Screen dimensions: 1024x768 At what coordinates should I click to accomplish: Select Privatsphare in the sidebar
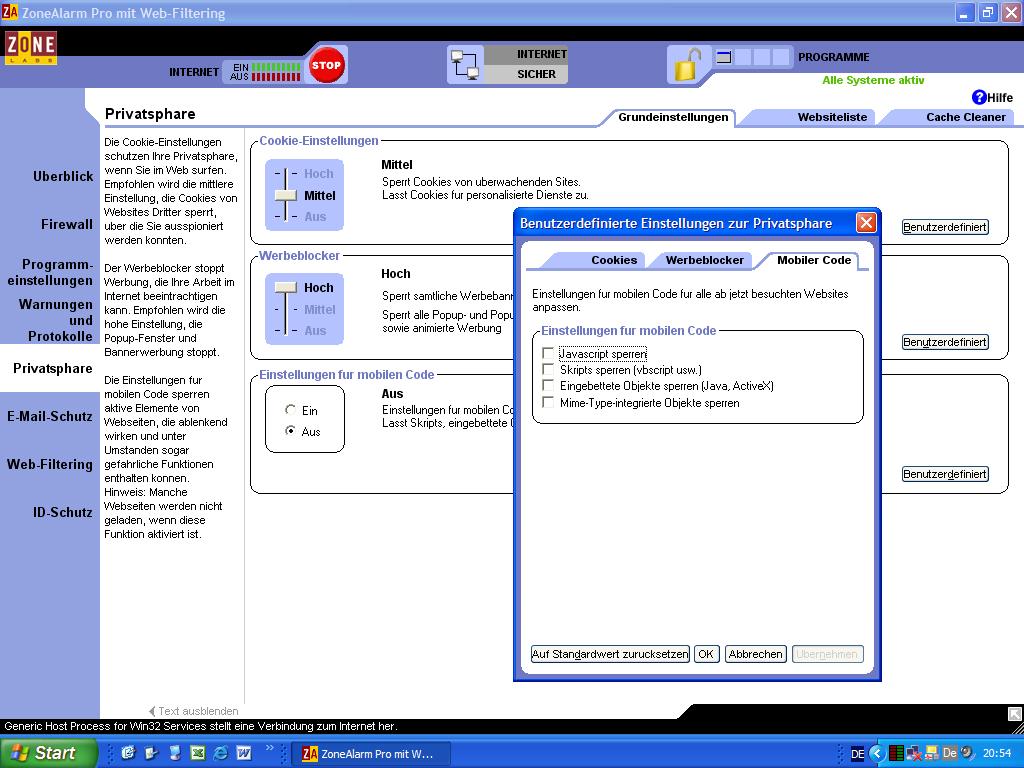click(x=52, y=368)
